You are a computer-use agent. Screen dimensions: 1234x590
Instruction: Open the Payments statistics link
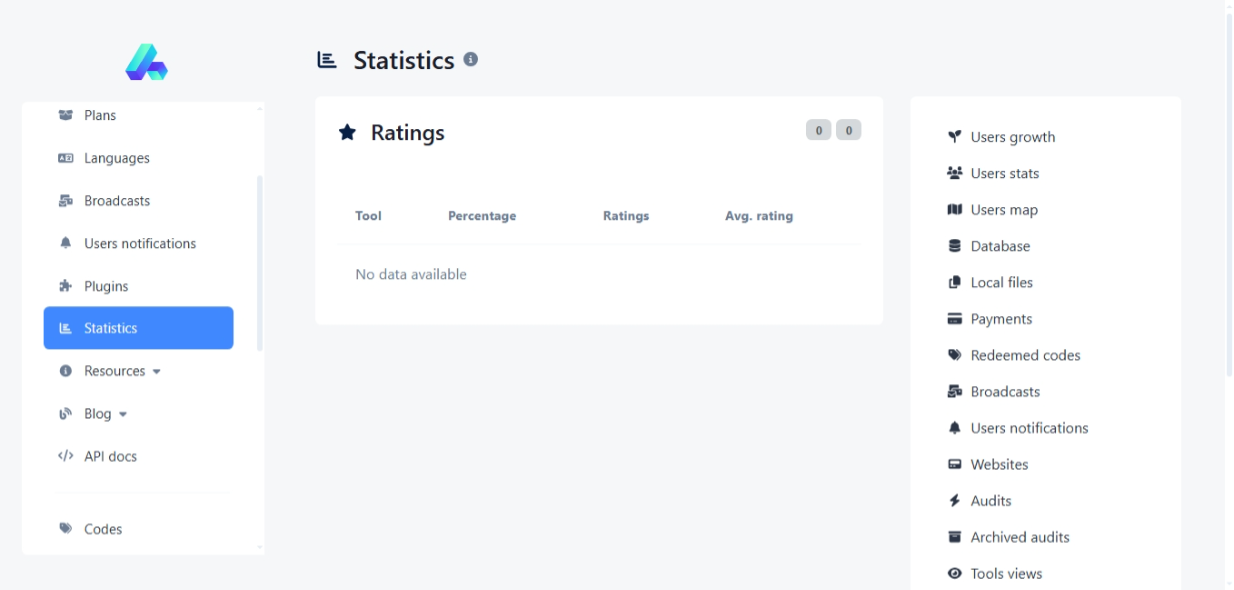coord(1001,319)
